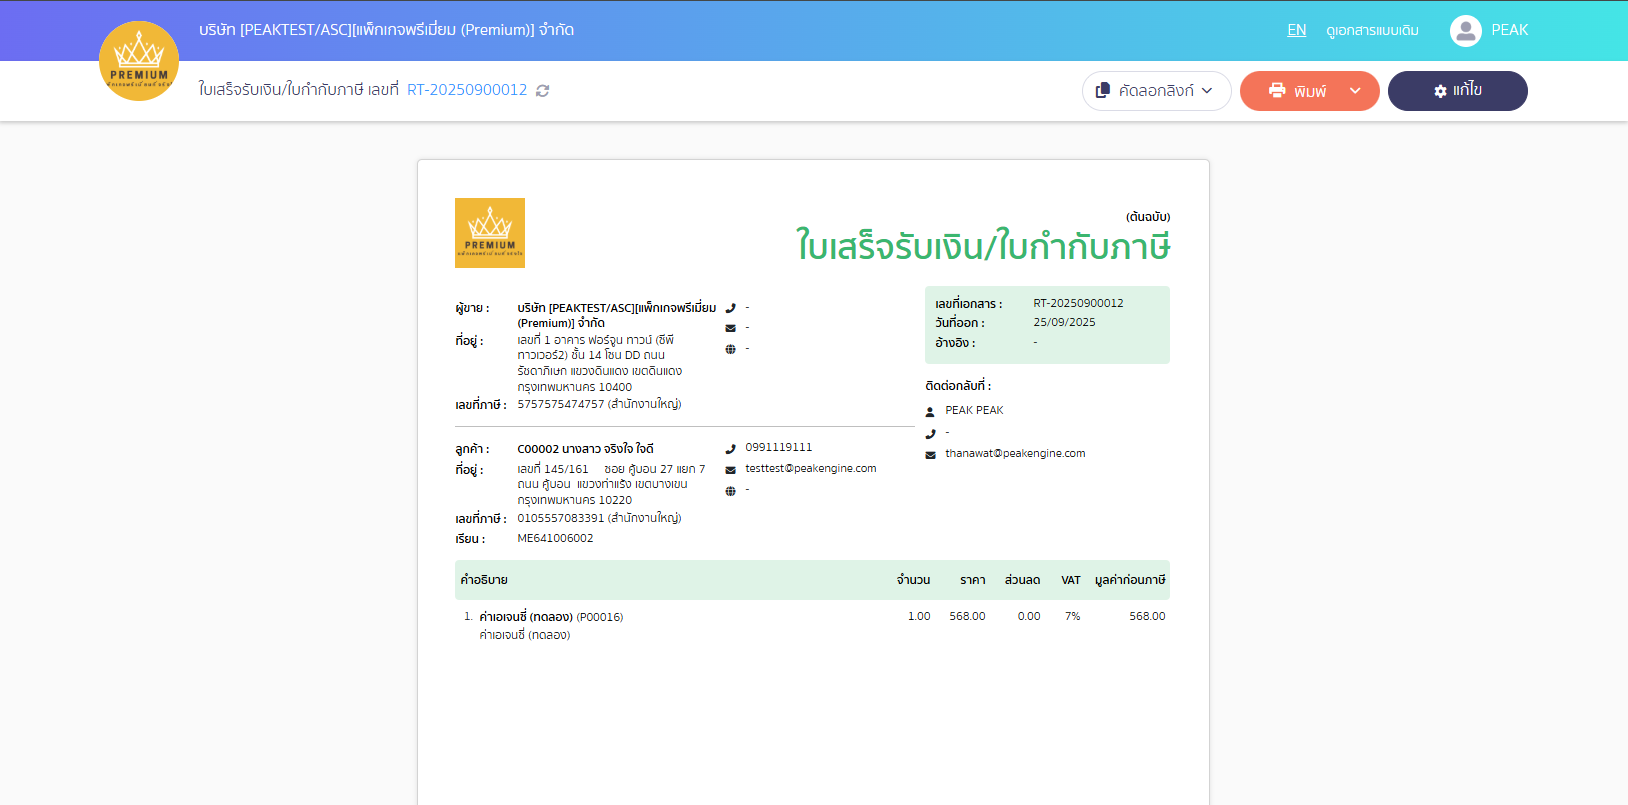Viewport: 1628px width, 805px height.
Task: Open document link RT-20250900012
Action: (467, 90)
